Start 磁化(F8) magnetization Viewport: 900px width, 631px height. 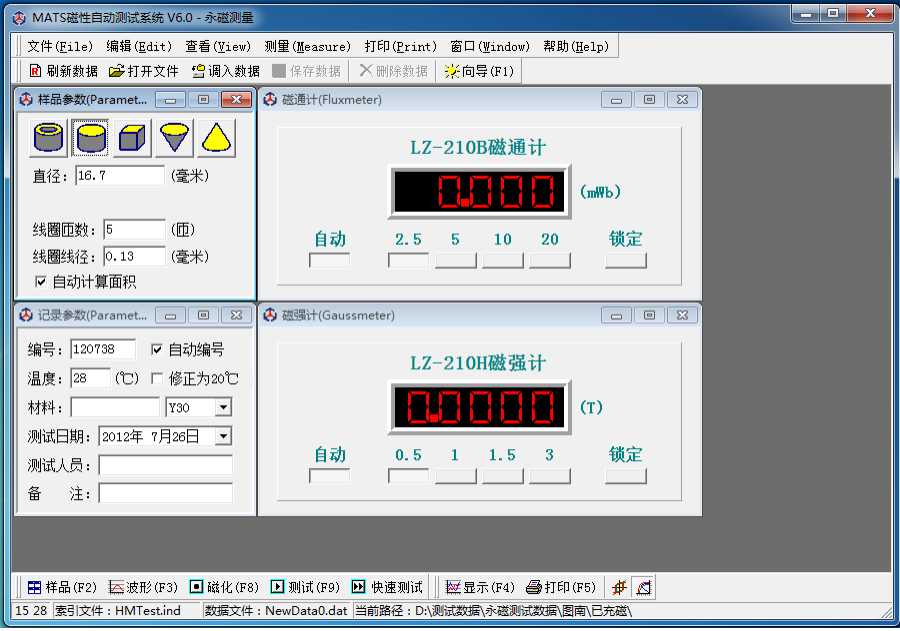224,587
